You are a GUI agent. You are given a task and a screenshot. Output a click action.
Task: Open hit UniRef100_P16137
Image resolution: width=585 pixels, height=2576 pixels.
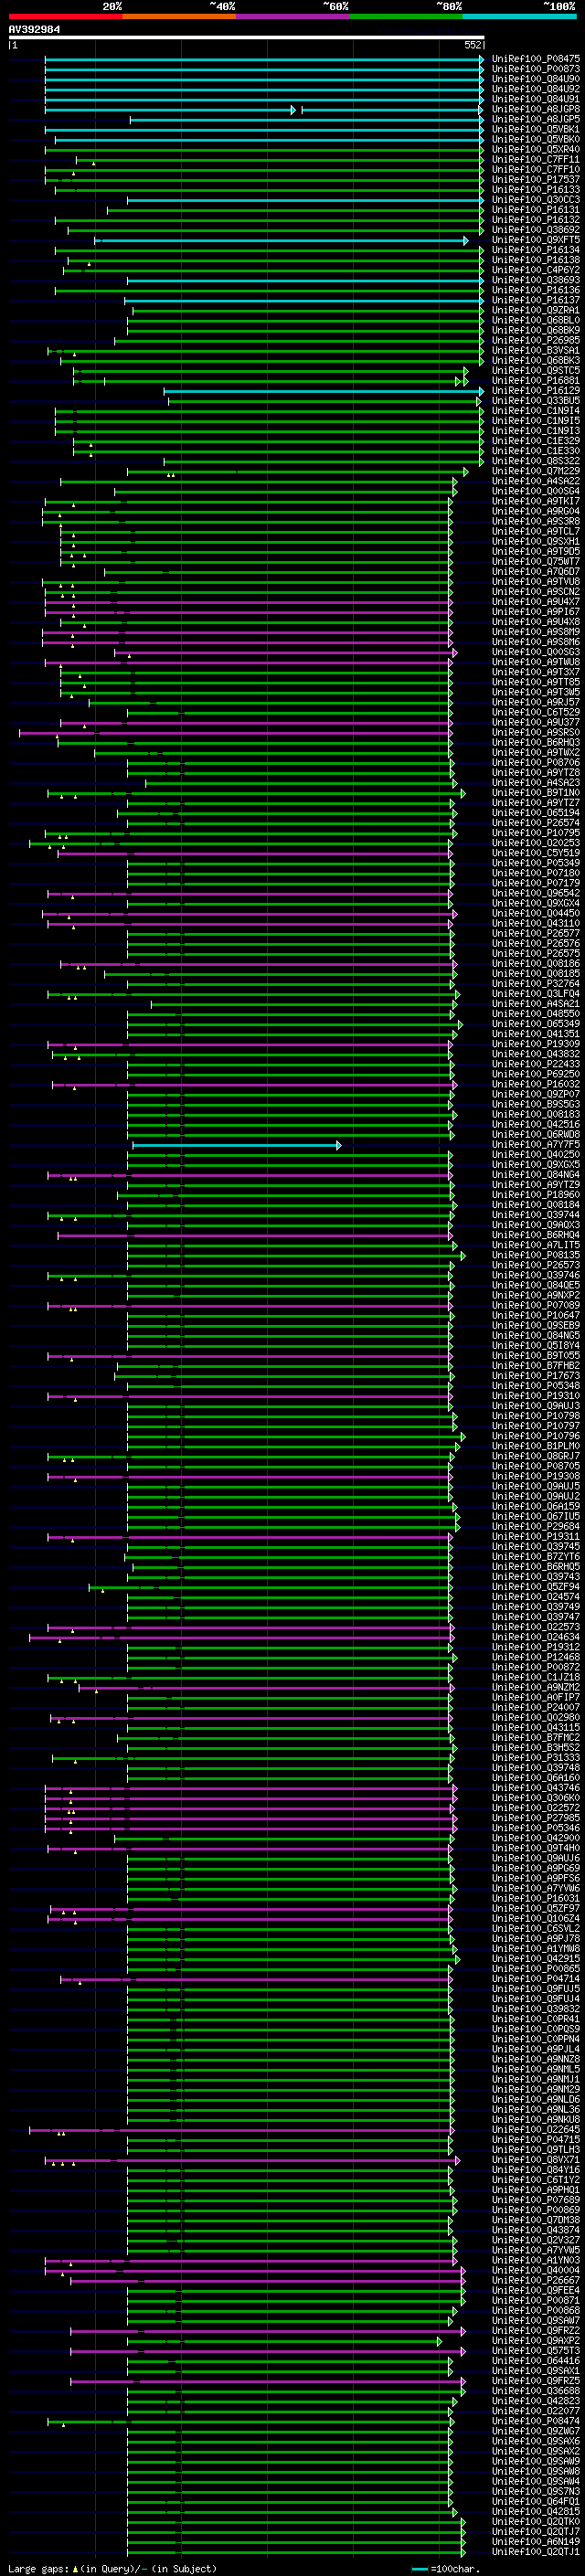536,300
